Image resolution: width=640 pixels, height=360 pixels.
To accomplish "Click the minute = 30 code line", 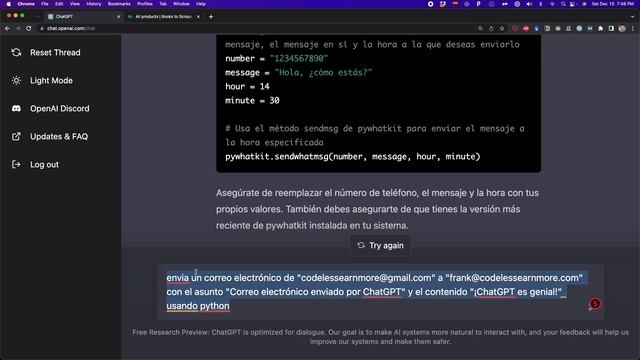I will [x=252, y=100].
